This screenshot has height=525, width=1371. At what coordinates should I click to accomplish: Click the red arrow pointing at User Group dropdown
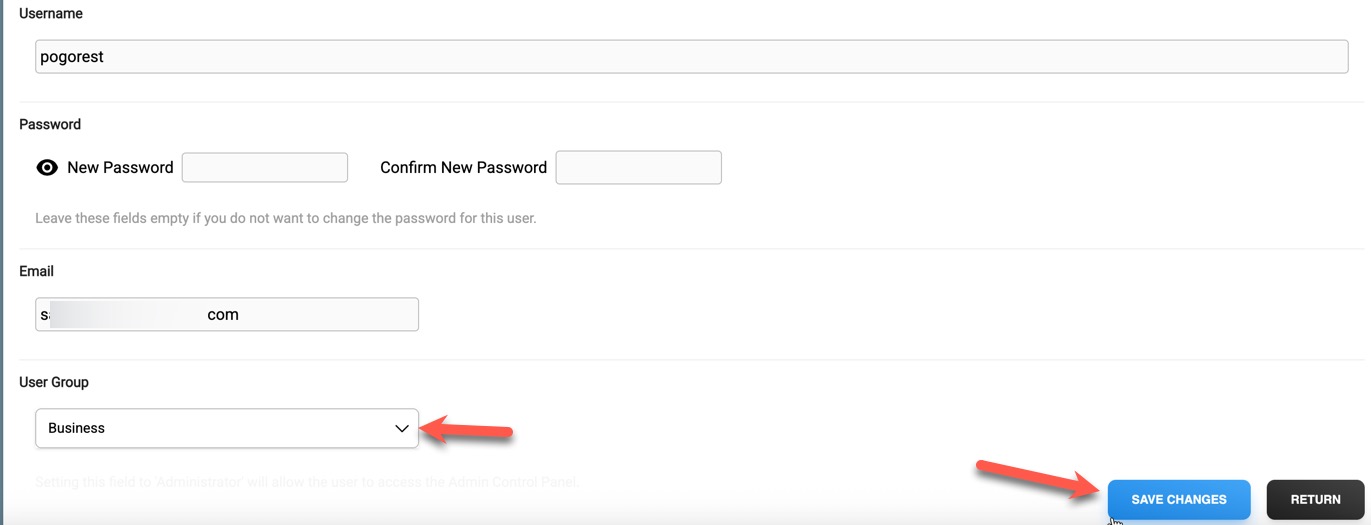click(x=468, y=431)
